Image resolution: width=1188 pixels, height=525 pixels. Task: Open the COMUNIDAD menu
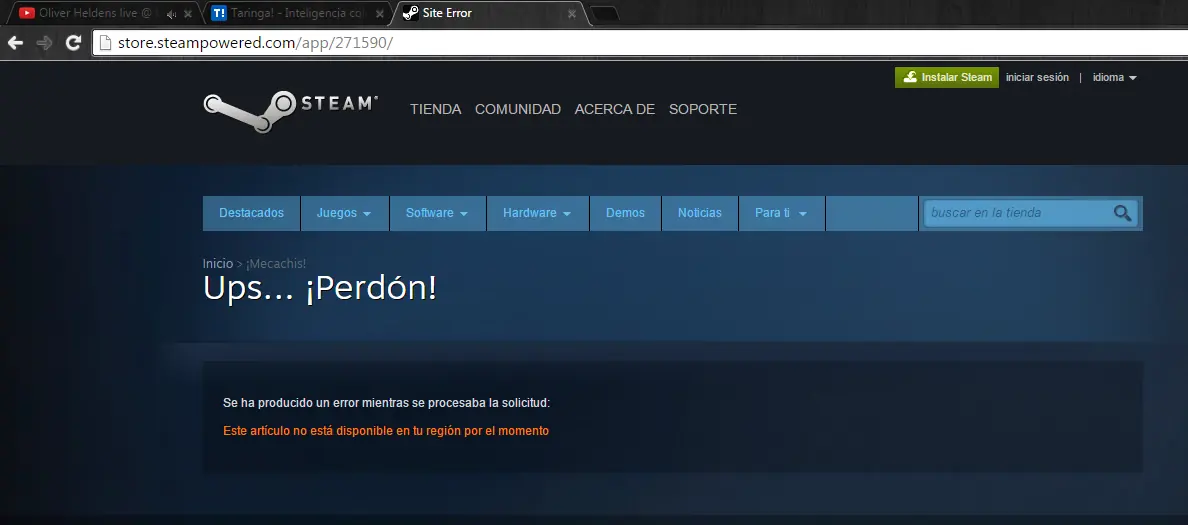point(517,109)
